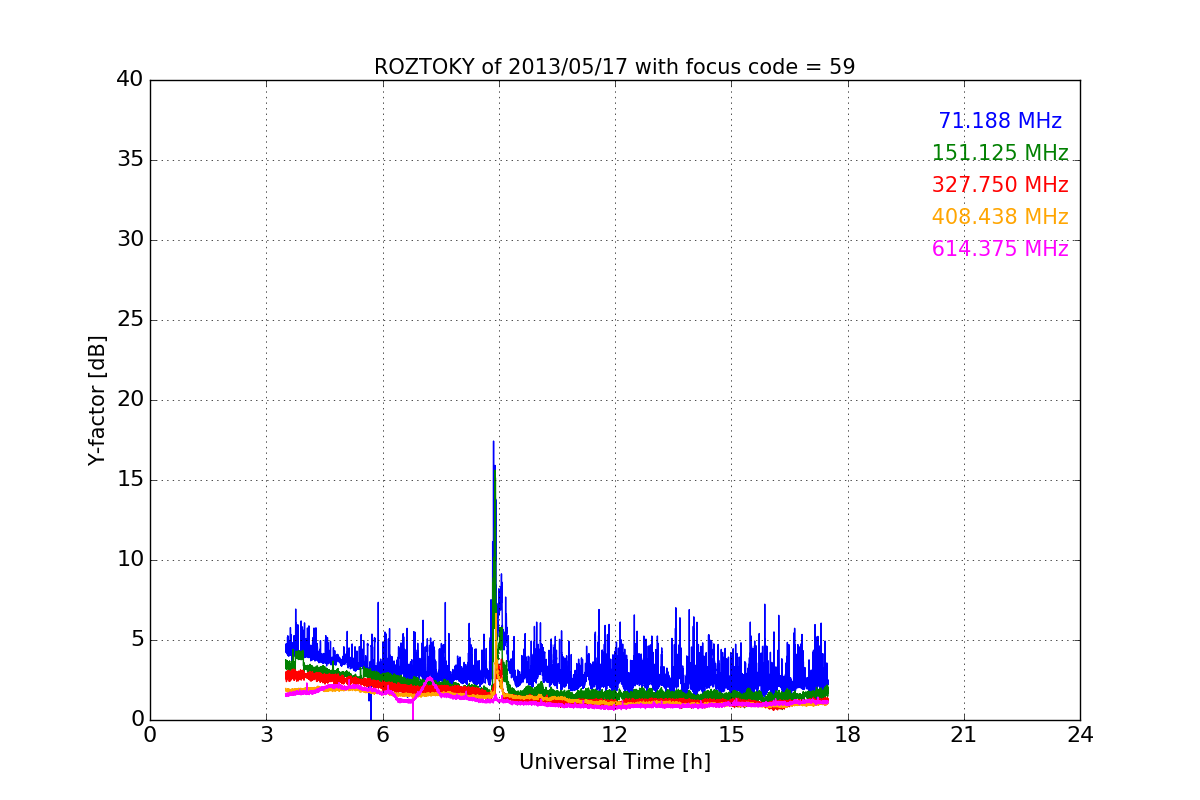Select the 327.750 MHz legend label
Image resolution: width=1200 pixels, height=800 pixels.
tap(1000, 185)
